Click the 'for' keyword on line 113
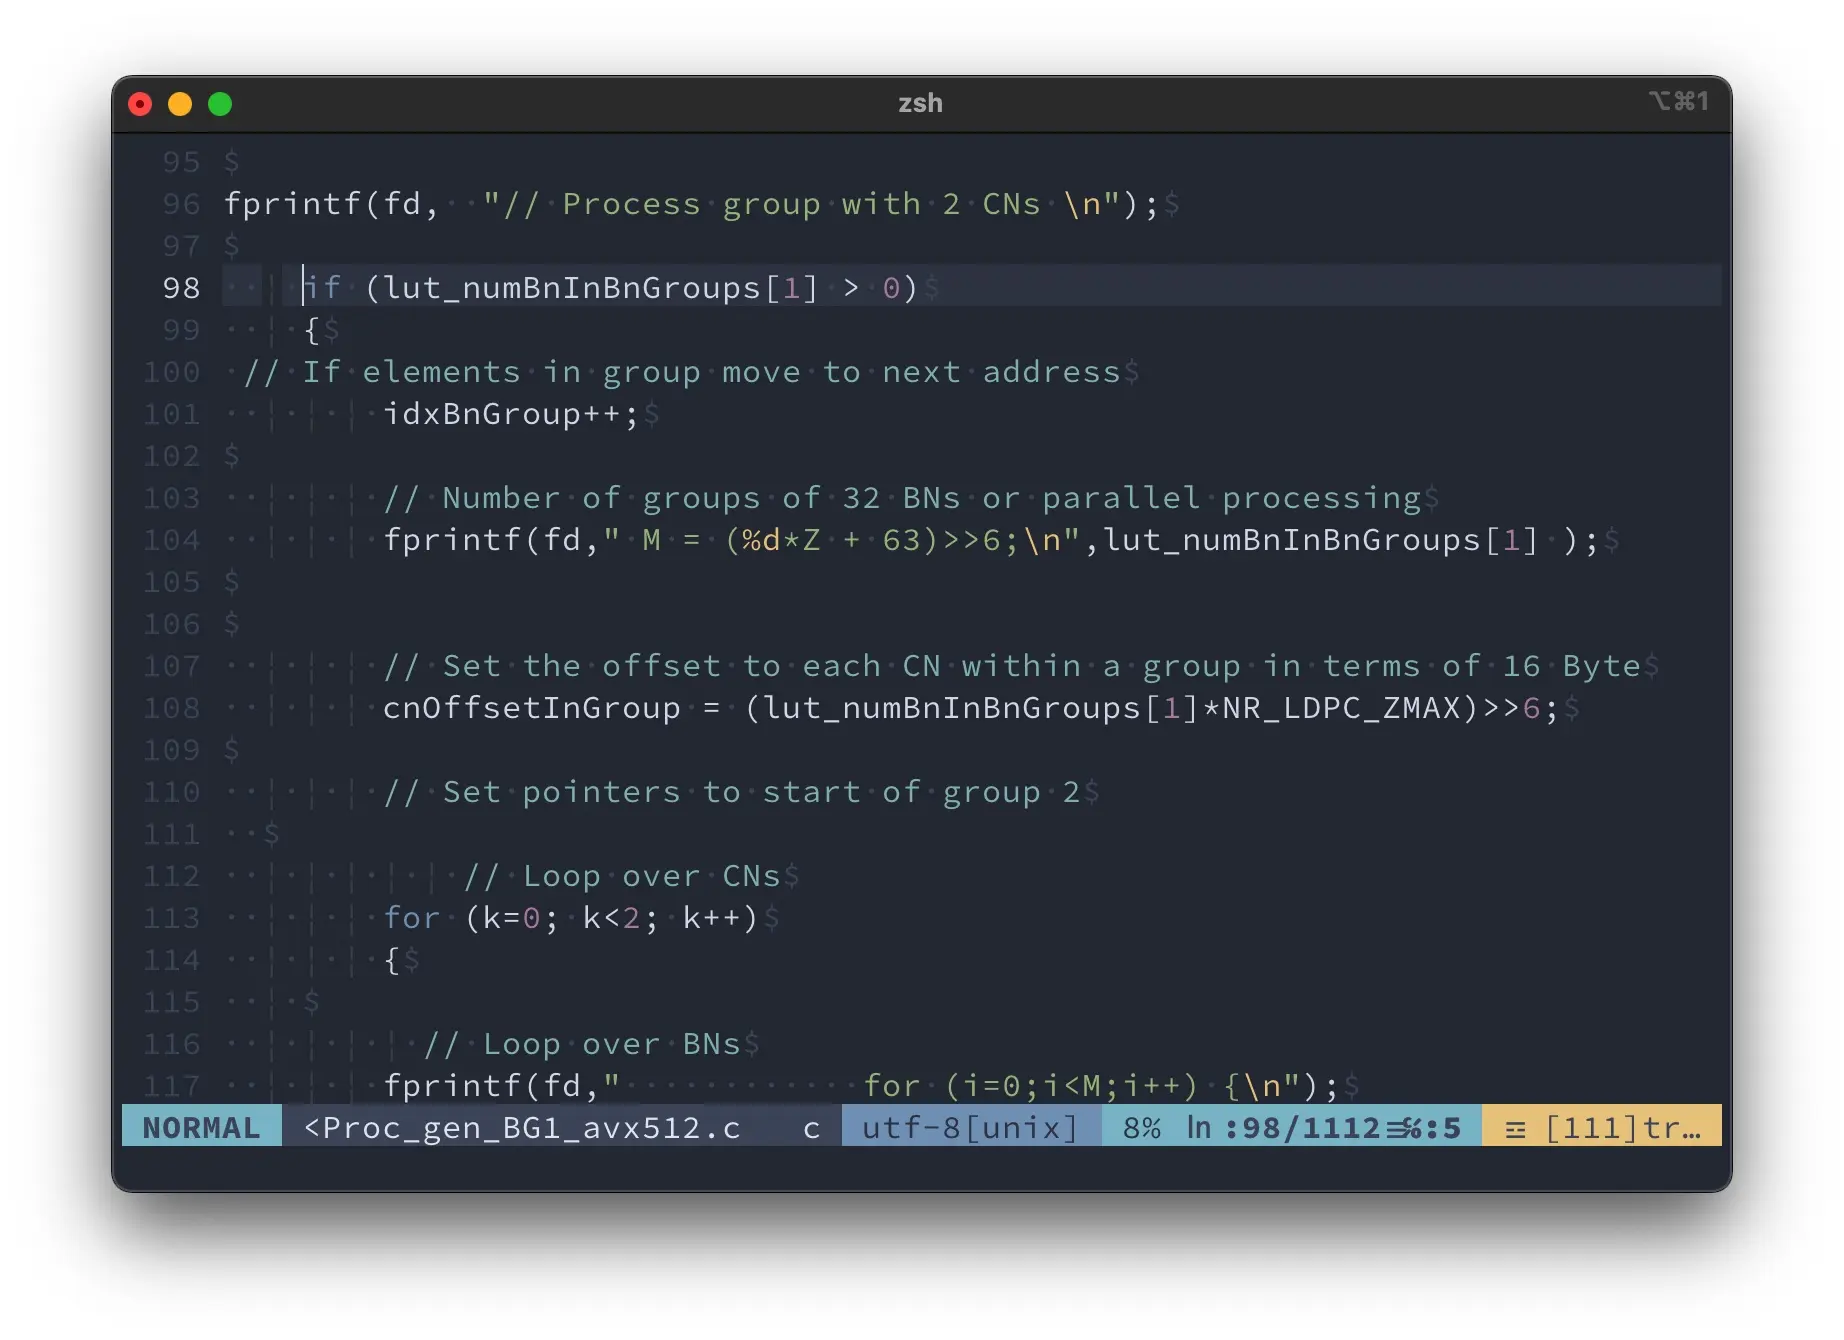The height and width of the screenshot is (1340, 1844). click(411, 918)
